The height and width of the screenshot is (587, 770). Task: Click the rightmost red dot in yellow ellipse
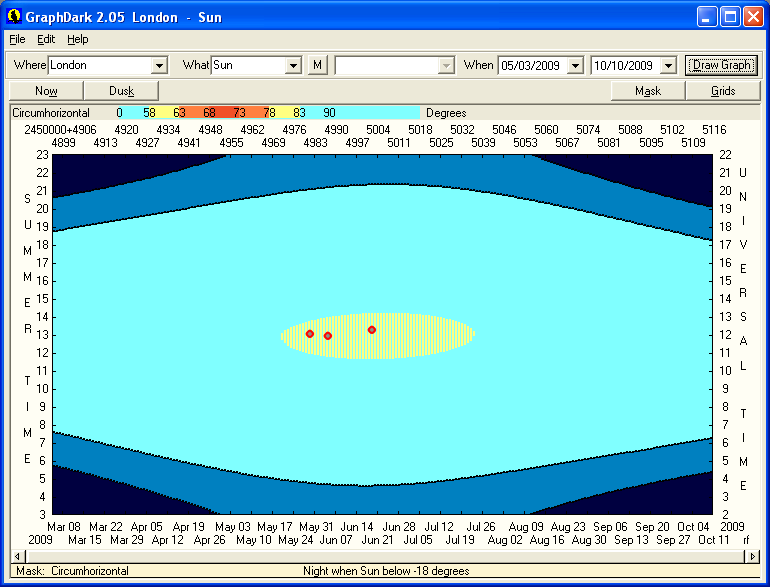372,330
